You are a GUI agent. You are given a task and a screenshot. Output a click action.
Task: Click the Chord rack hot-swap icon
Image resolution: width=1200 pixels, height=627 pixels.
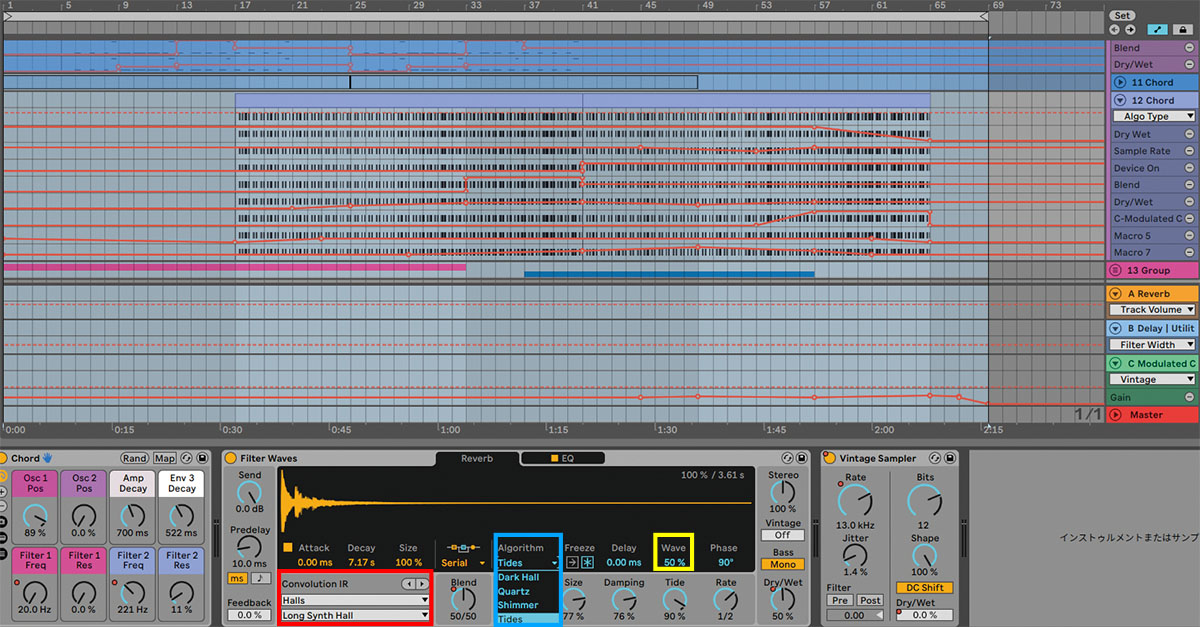pos(187,458)
